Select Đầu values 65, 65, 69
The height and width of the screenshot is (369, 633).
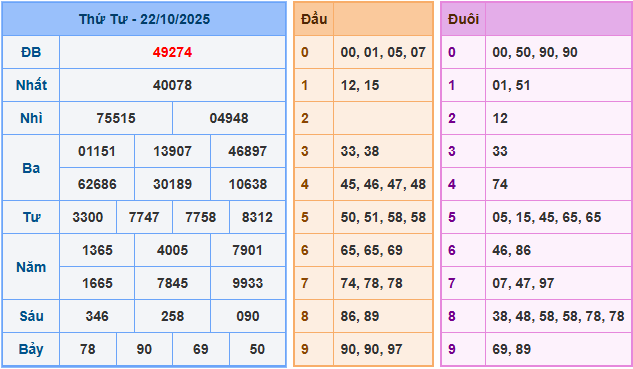(x=371, y=250)
